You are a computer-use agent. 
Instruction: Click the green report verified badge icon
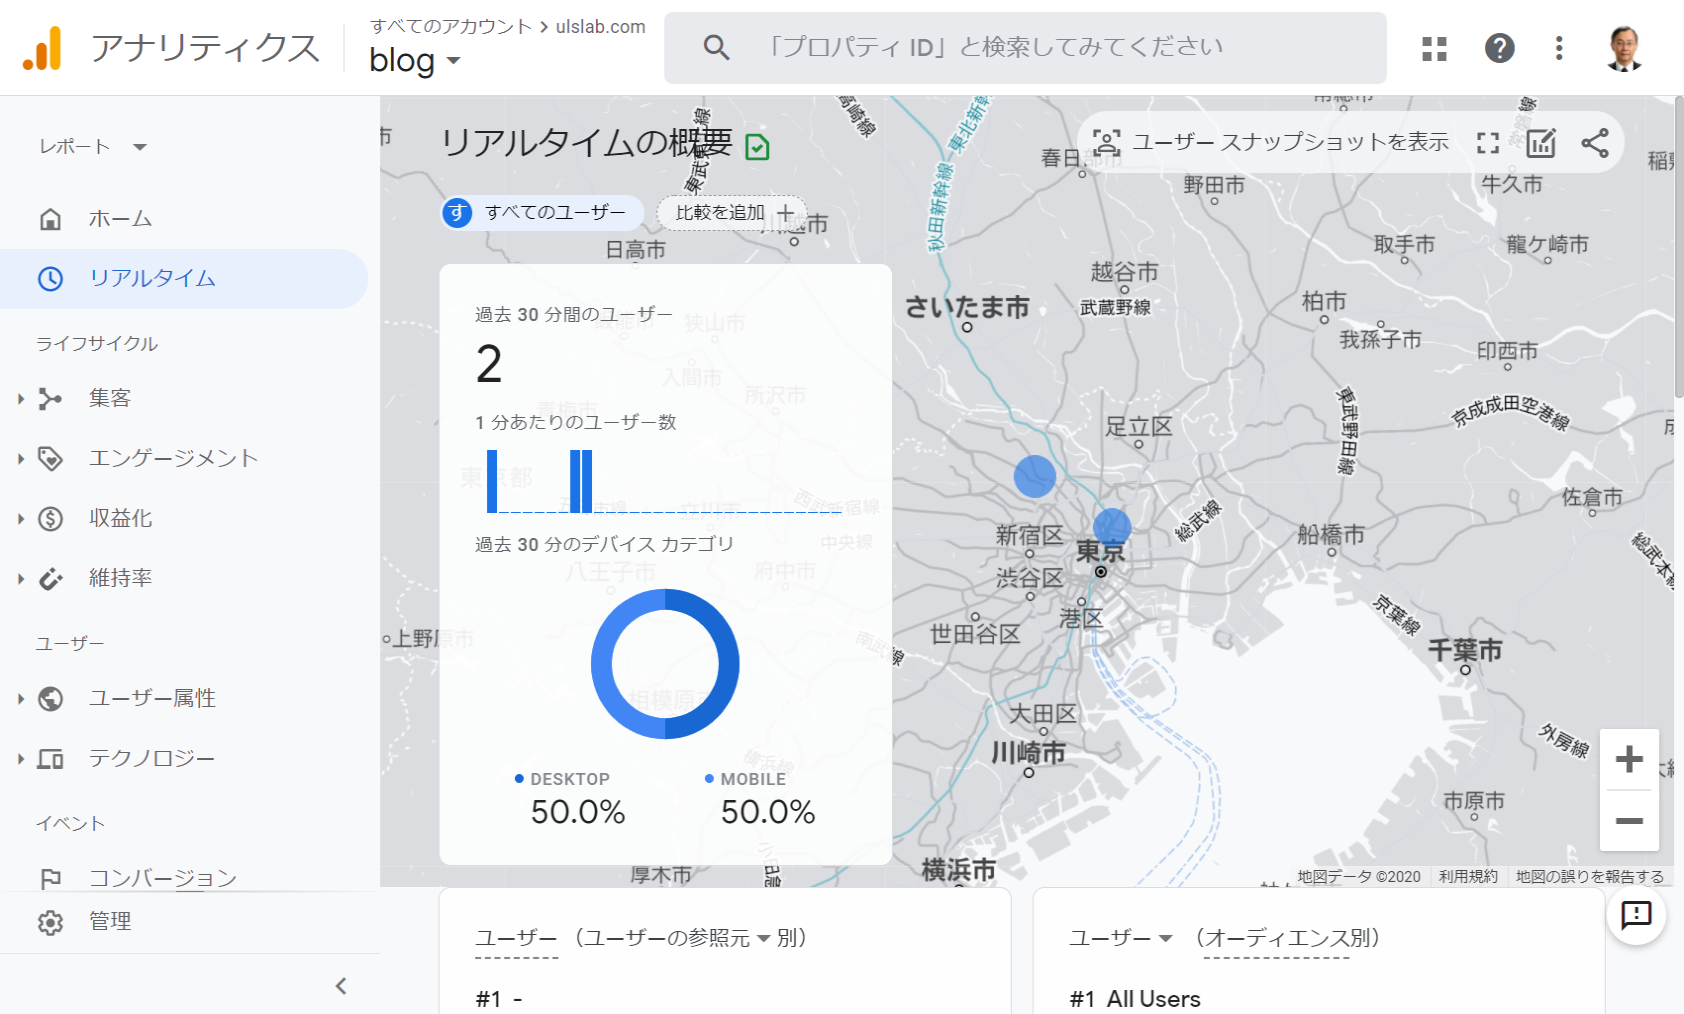pos(758,147)
